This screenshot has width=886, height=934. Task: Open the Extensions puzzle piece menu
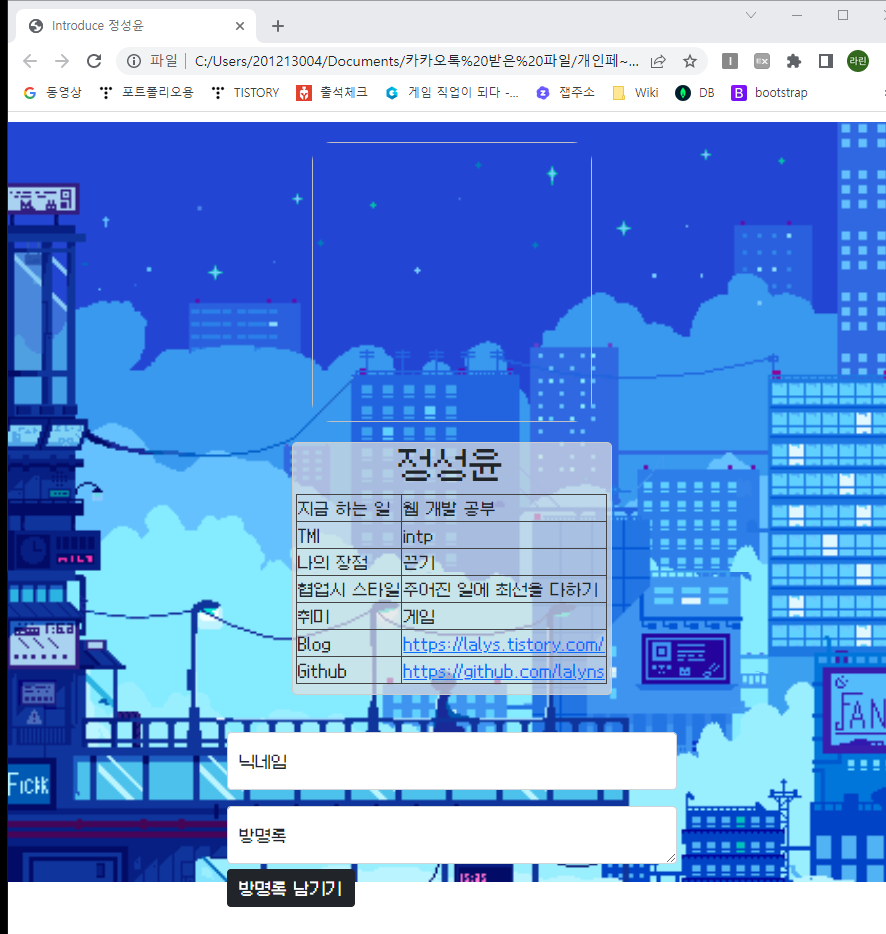pos(794,61)
